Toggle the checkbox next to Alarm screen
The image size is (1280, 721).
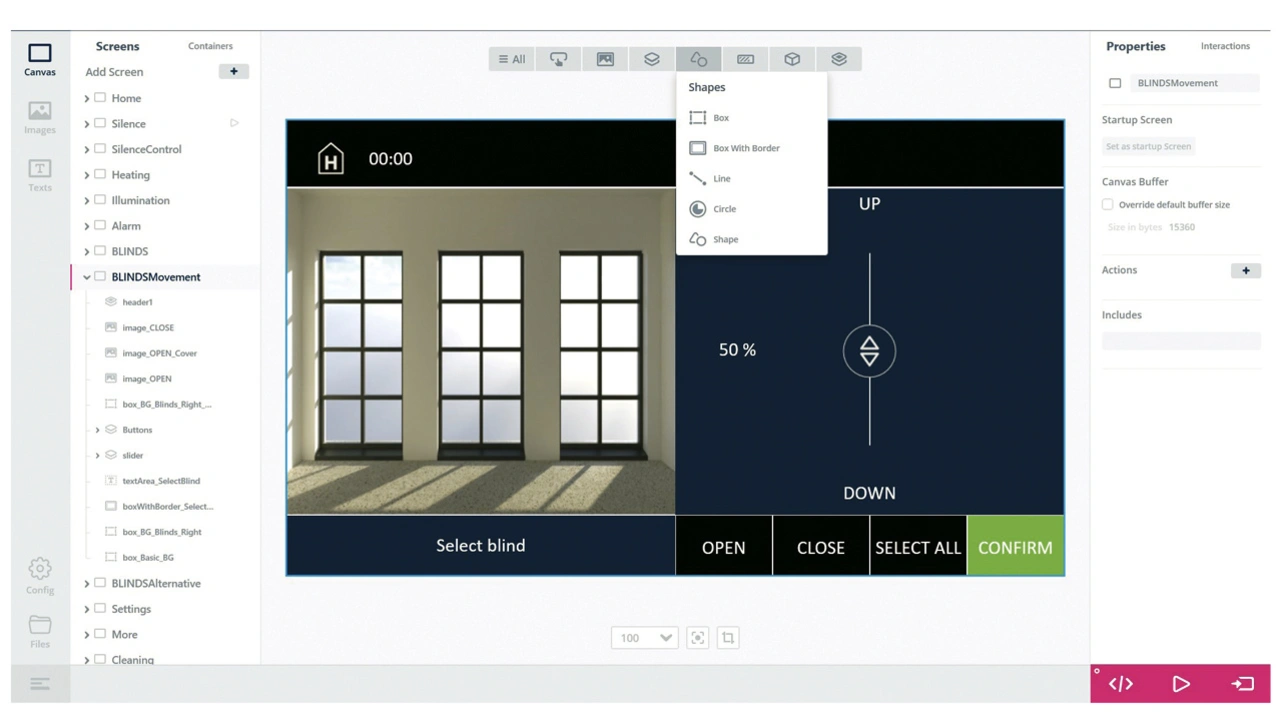click(x=100, y=226)
